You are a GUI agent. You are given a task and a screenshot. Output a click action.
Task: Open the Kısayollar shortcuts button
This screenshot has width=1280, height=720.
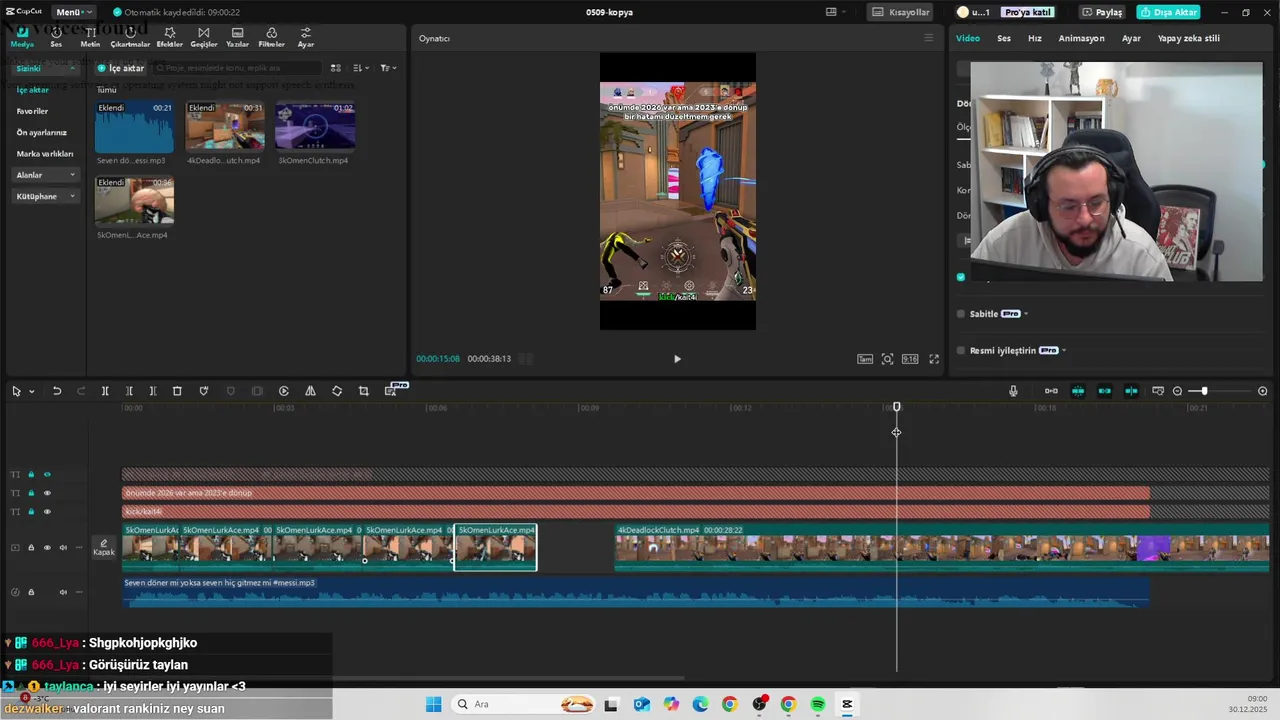pos(901,12)
